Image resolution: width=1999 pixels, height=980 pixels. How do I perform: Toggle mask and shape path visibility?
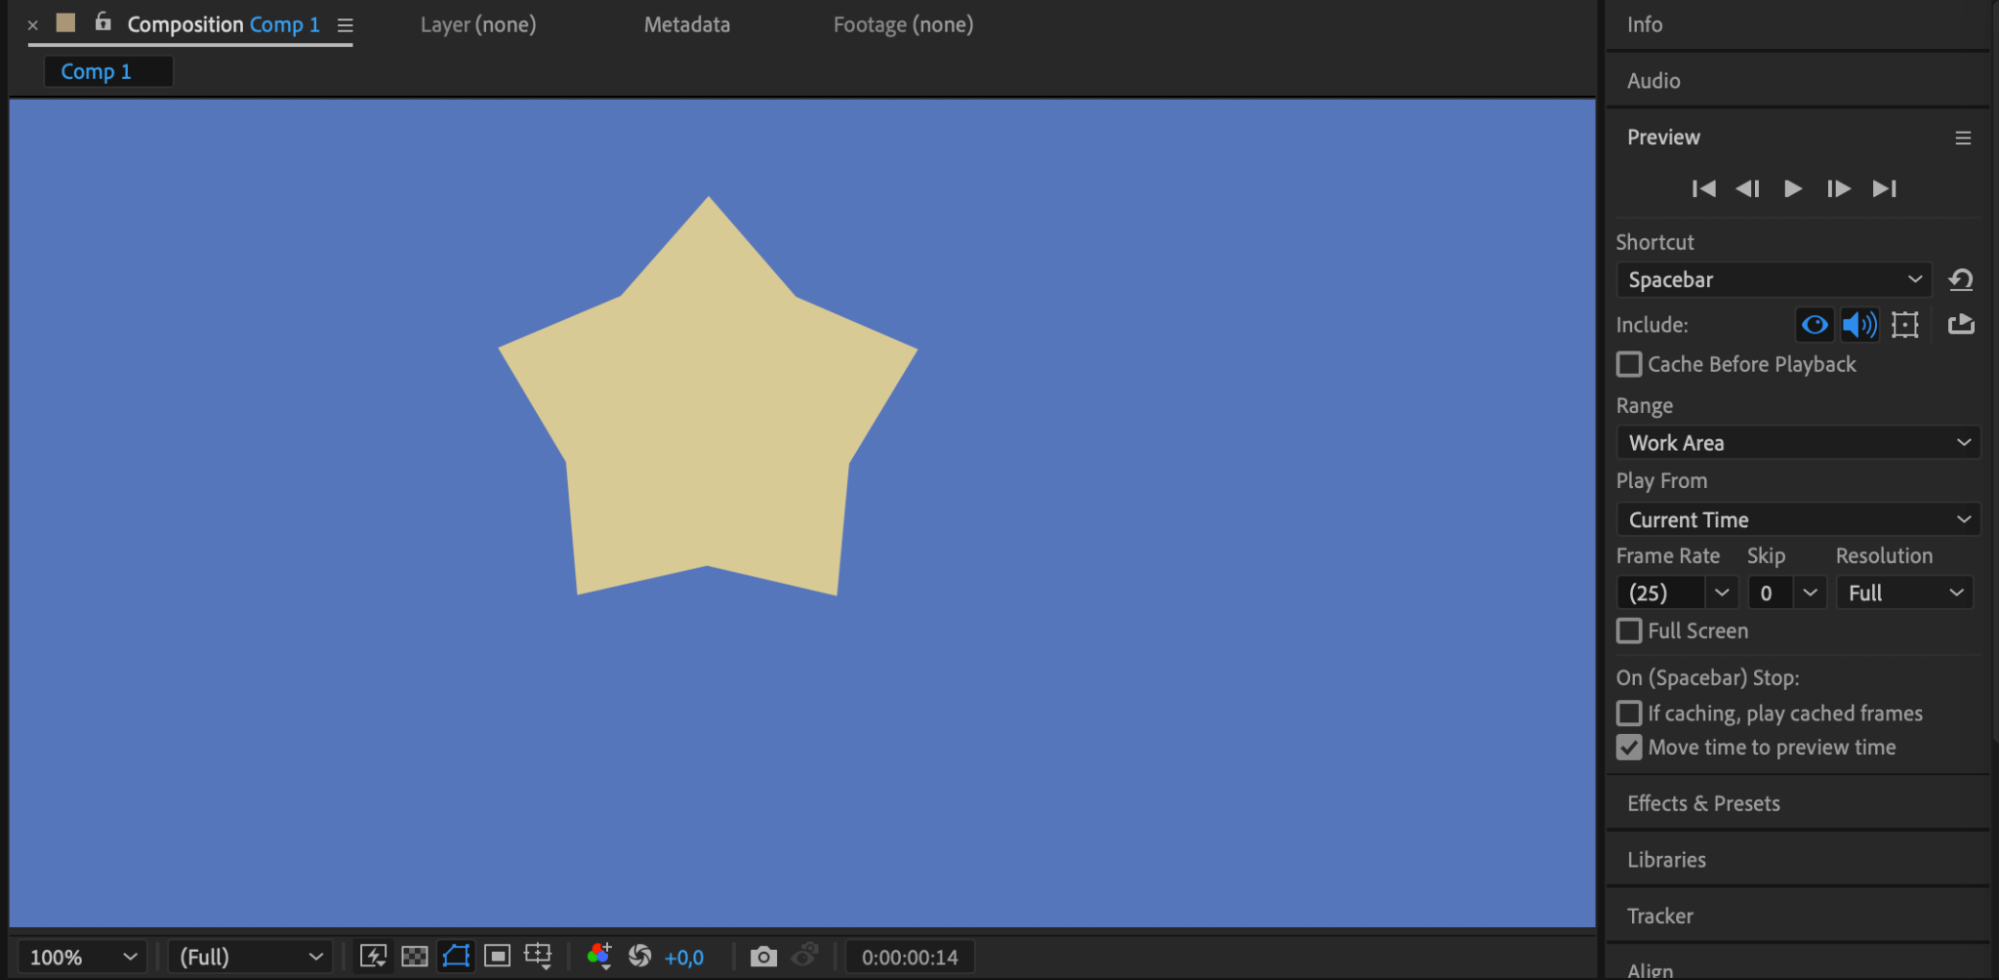click(x=456, y=956)
